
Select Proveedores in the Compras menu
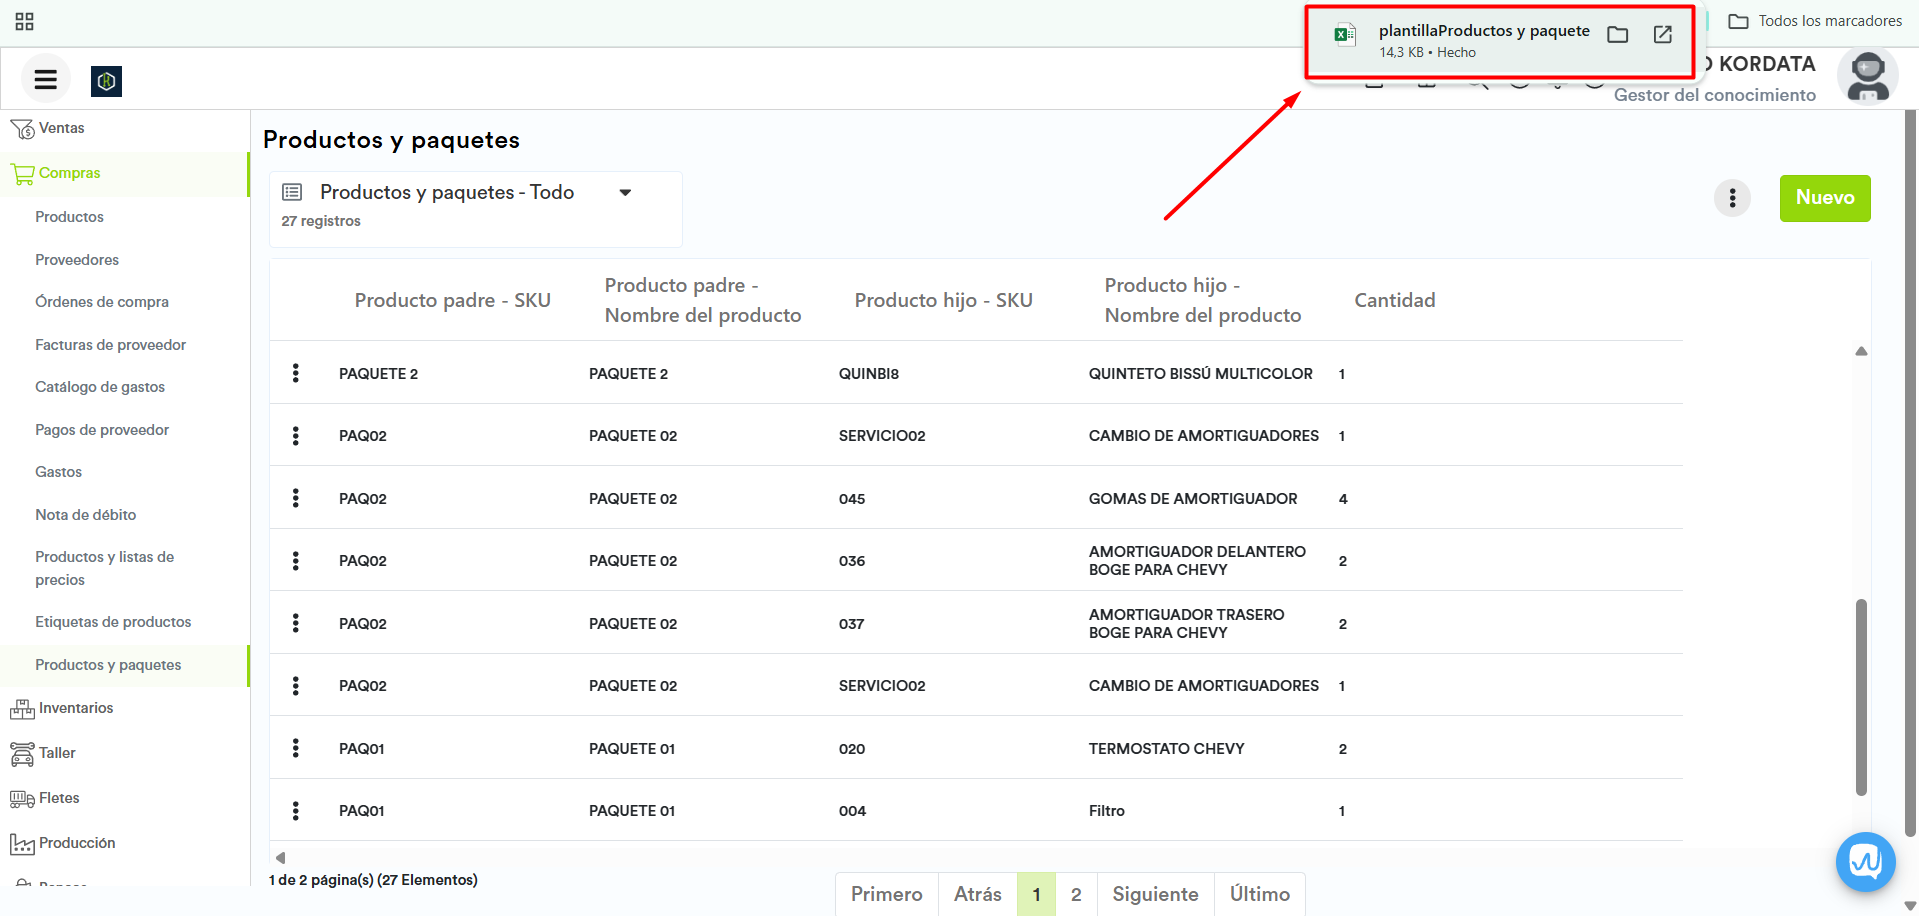[77, 260]
